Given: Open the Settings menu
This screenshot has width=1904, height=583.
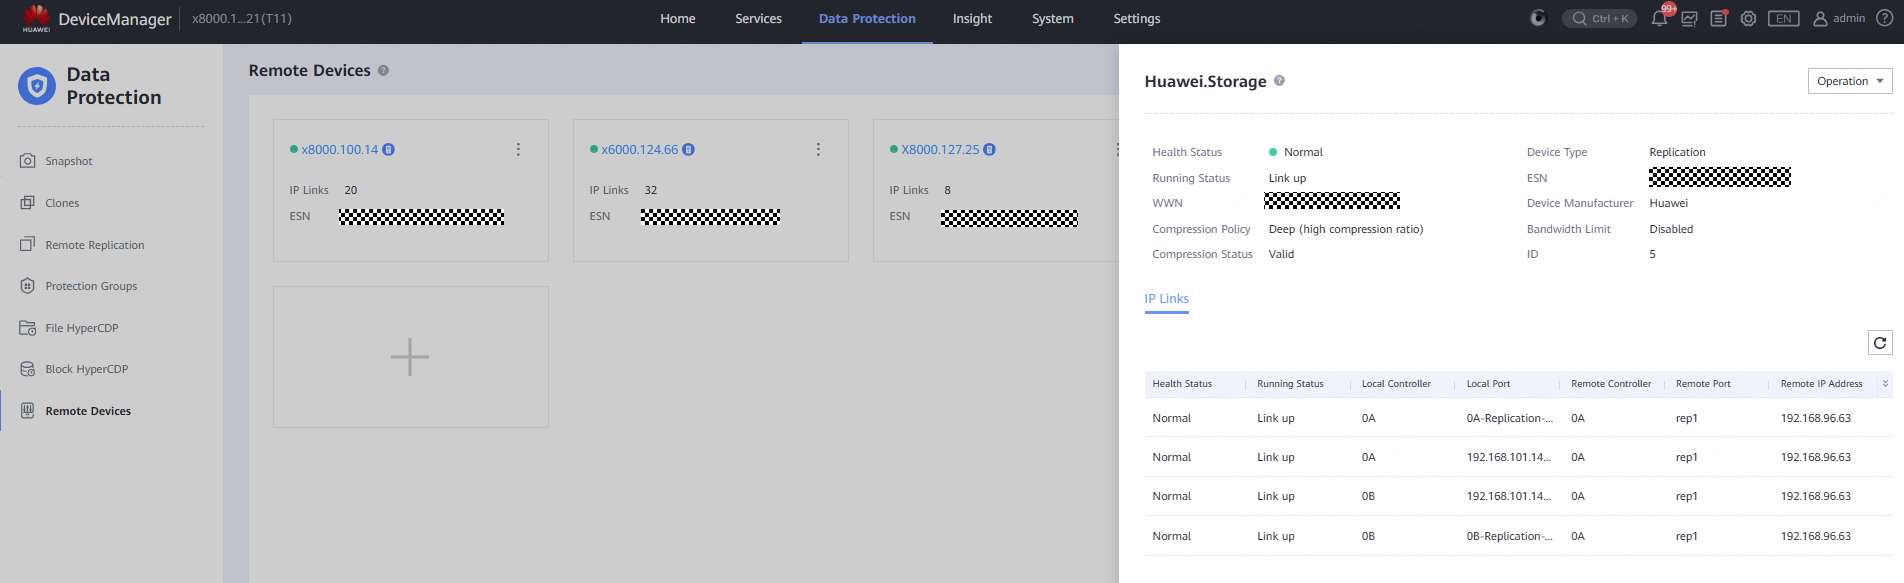Looking at the screenshot, I should (1137, 19).
